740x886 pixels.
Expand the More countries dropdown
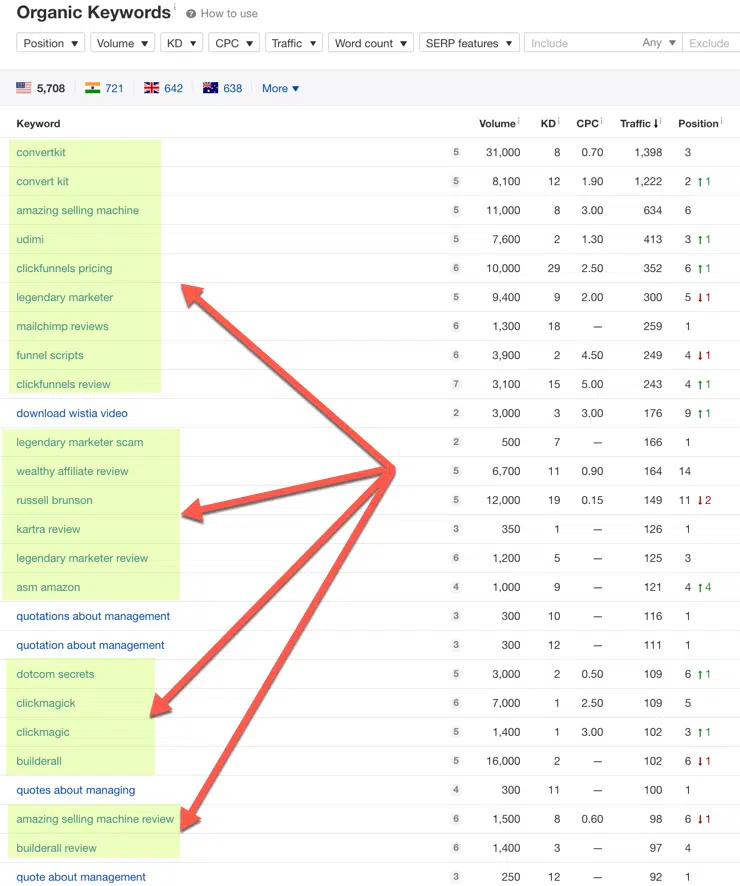click(x=280, y=88)
